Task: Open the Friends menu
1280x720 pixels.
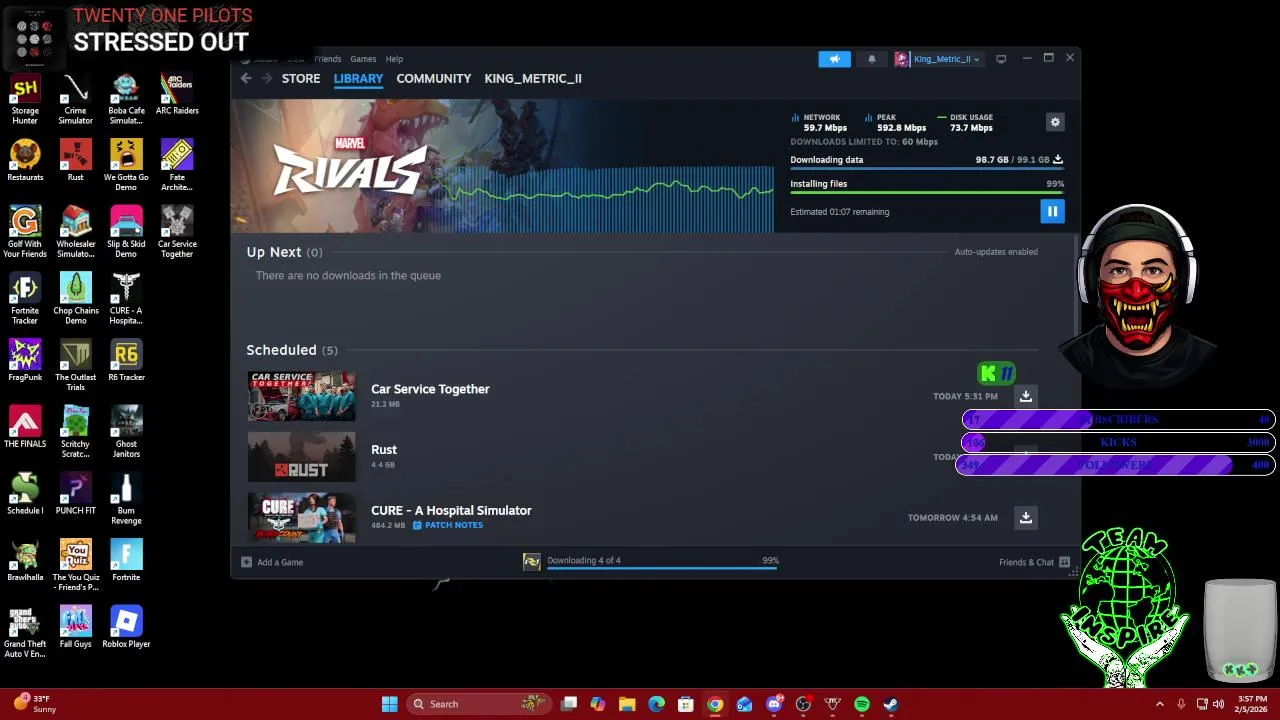Action: [327, 59]
